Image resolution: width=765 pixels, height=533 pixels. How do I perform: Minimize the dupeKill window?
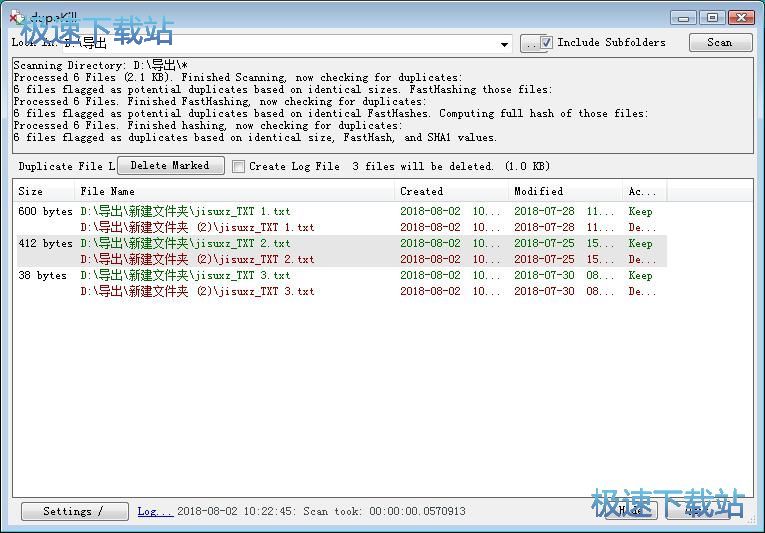pyautogui.click(x=683, y=17)
